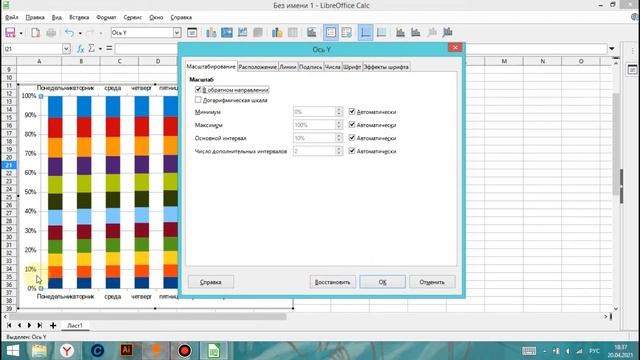Click the New document icon

(36, 33)
